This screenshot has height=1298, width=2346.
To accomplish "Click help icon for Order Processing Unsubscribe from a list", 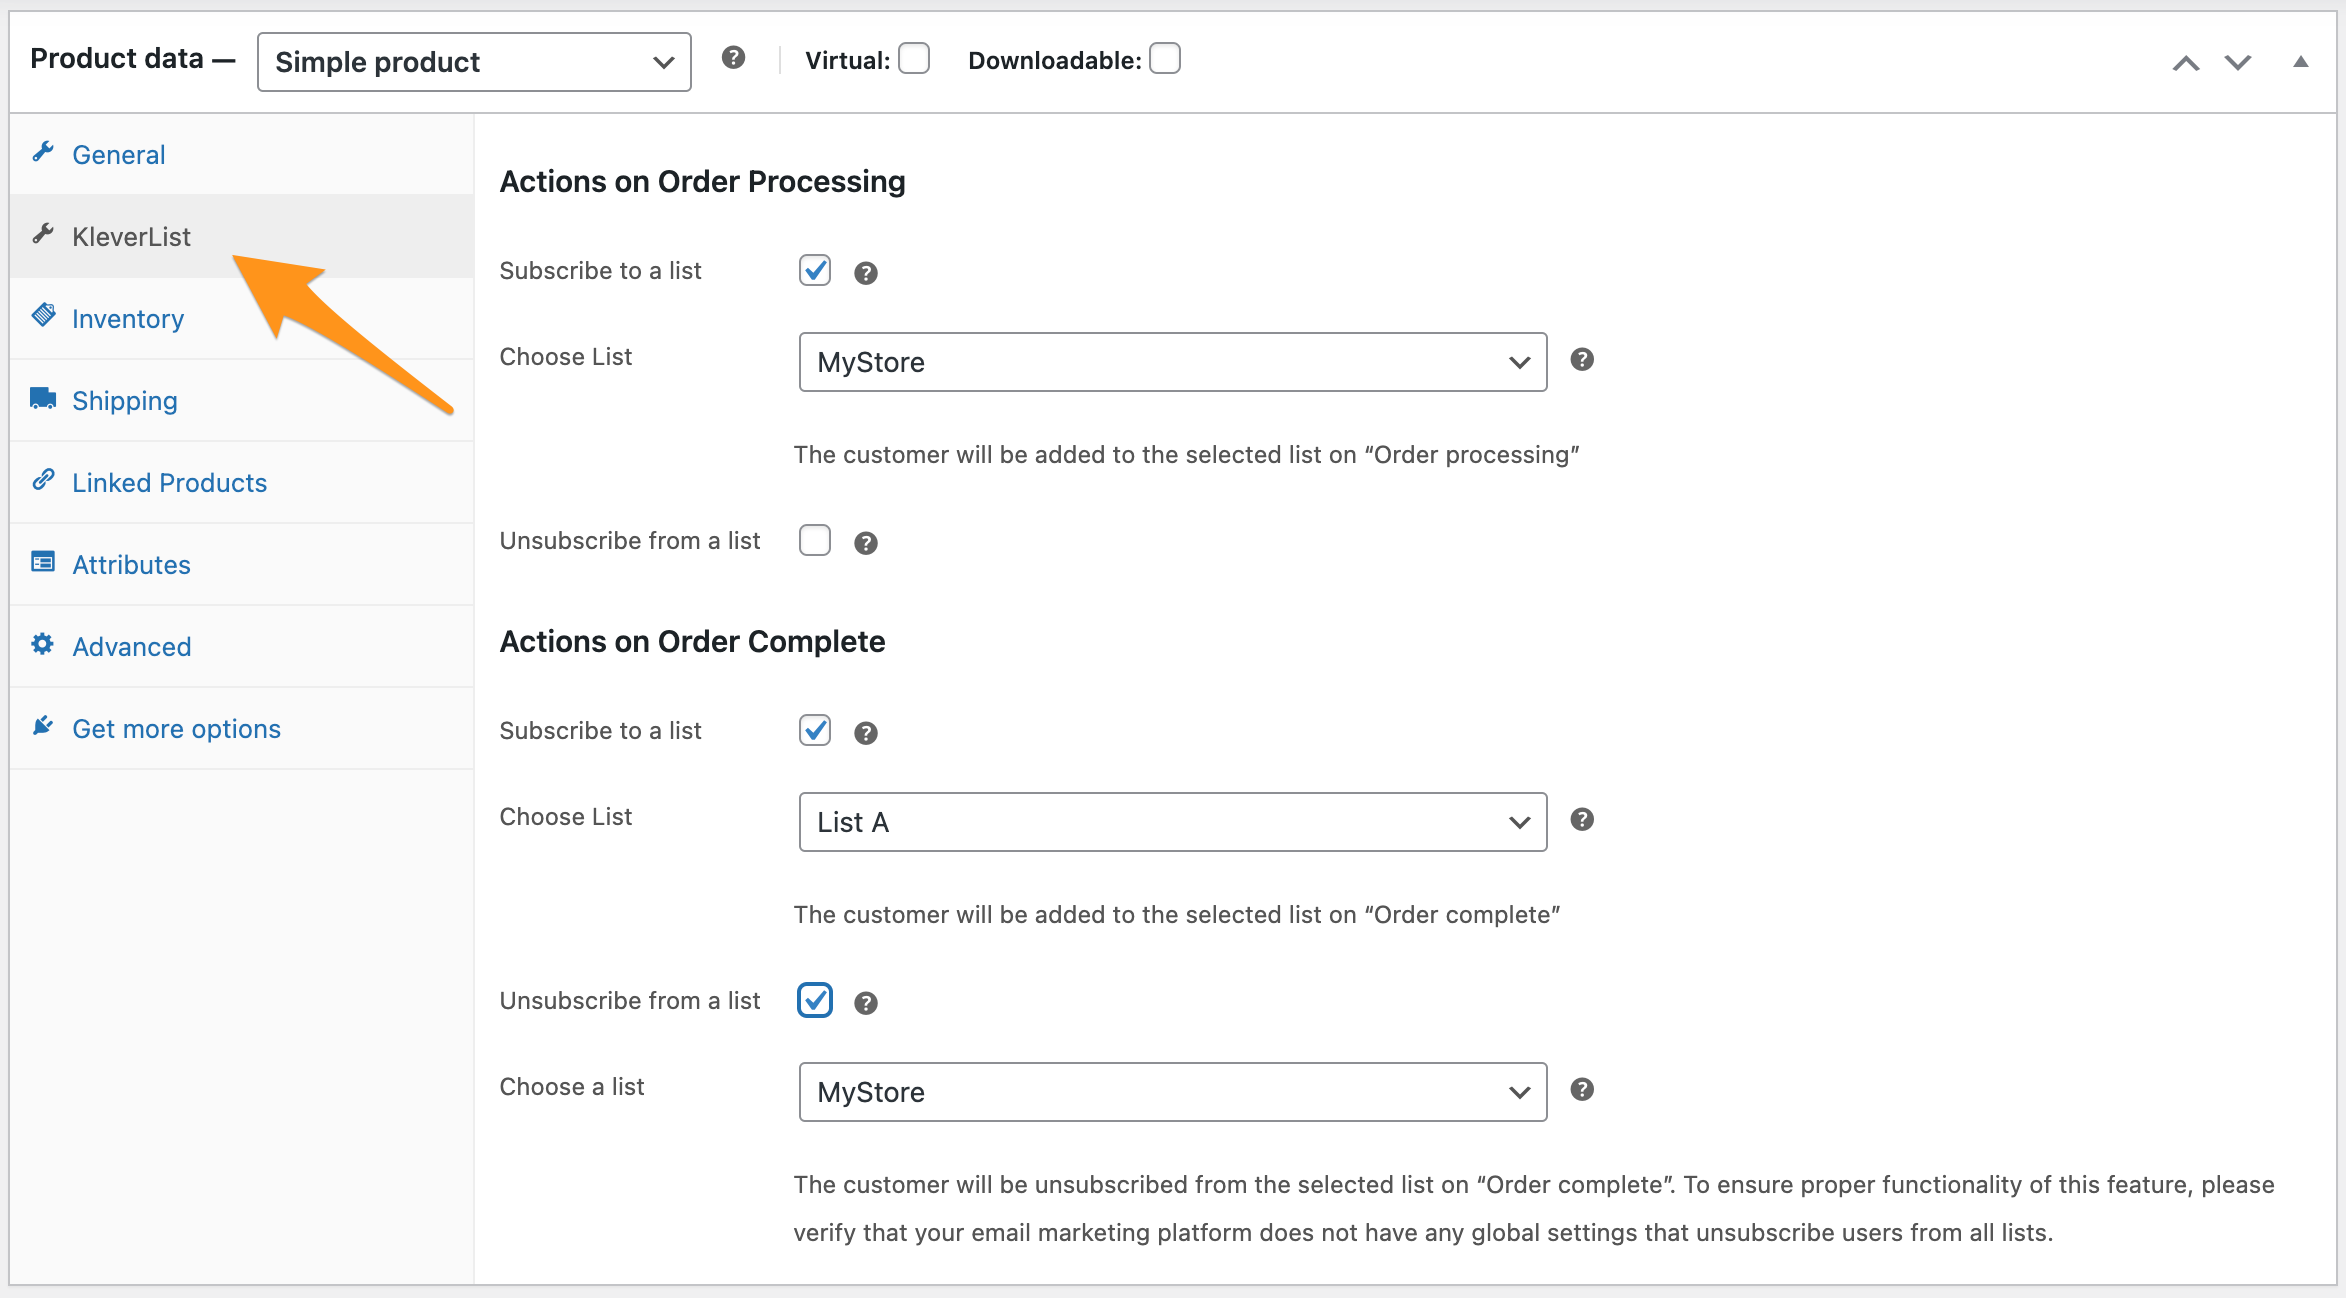I will (x=866, y=543).
